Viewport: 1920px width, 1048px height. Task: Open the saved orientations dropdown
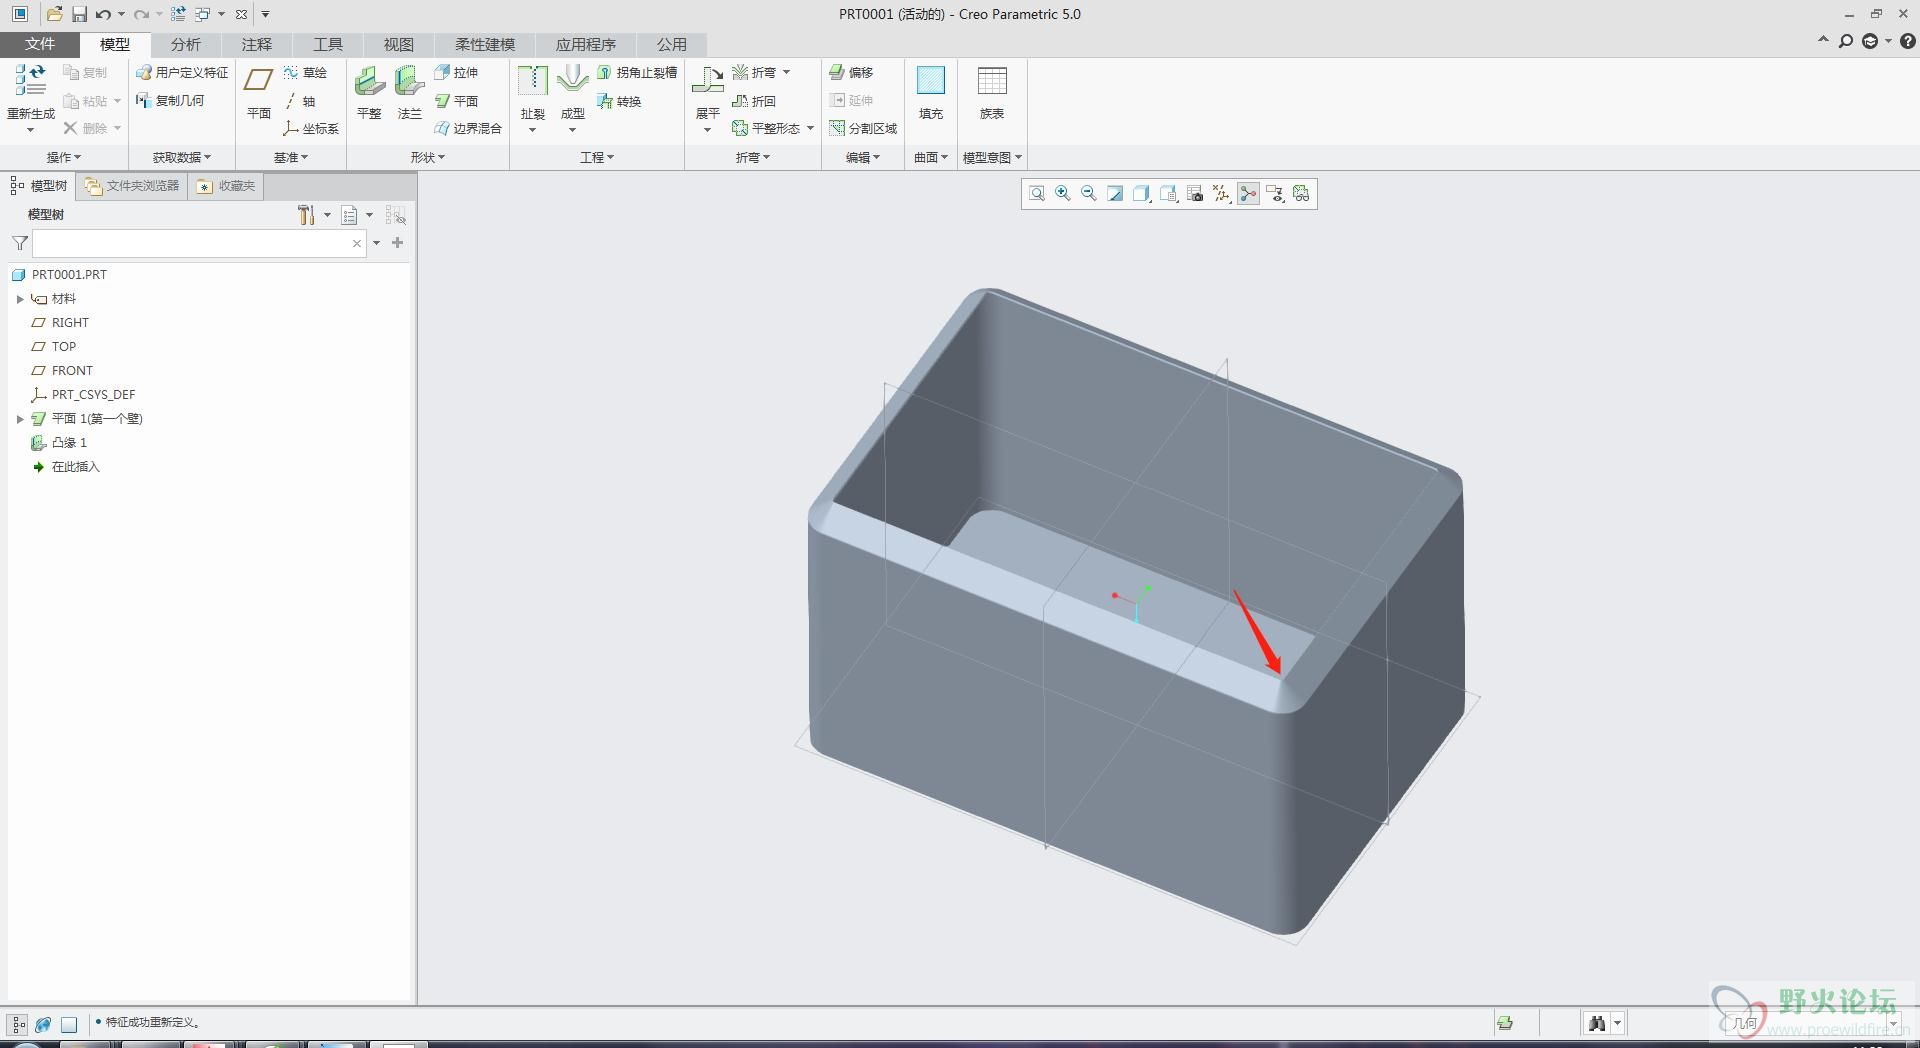coord(1168,194)
